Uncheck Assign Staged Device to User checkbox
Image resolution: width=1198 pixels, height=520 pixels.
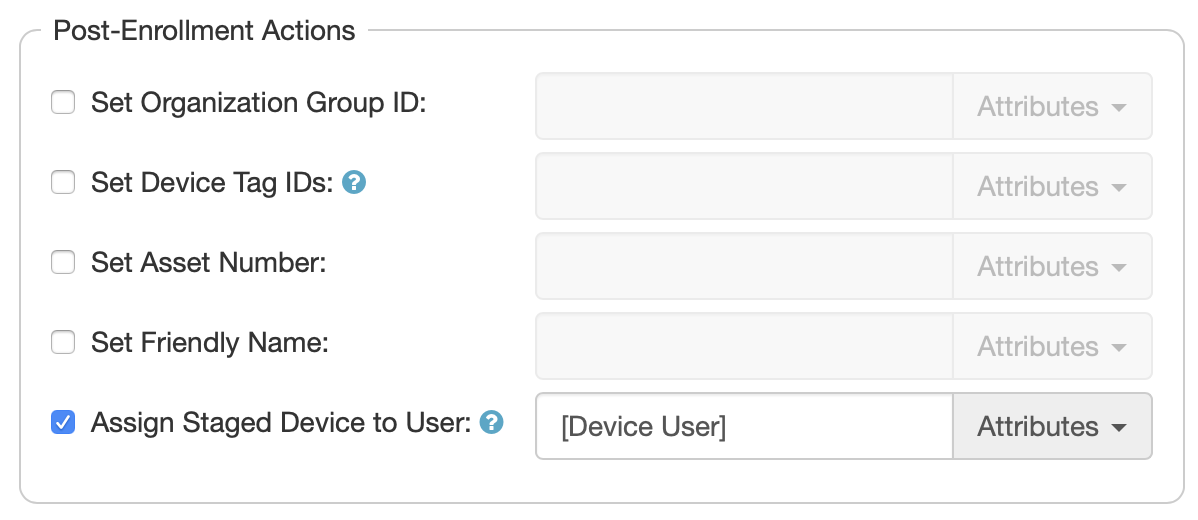click(63, 423)
